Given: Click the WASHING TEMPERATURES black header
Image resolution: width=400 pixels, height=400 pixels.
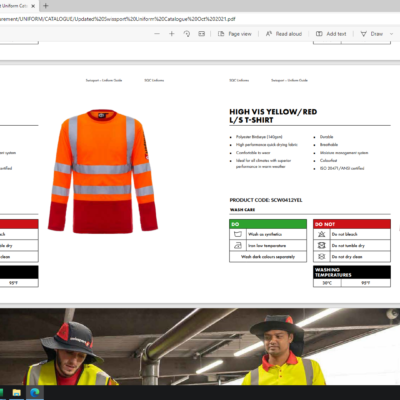Looking at the screenshot, I should point(352,272).
